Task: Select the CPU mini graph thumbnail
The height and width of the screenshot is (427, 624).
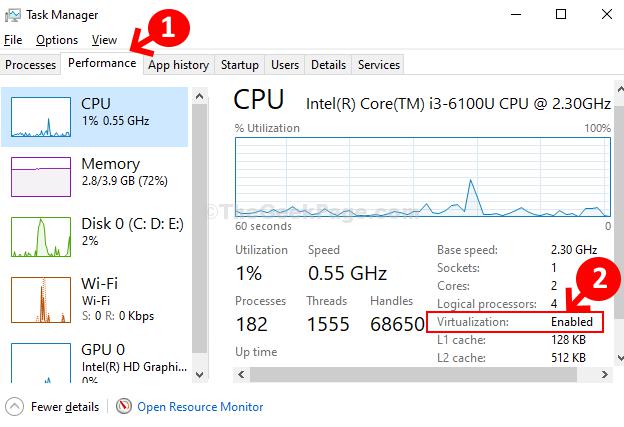Action: [41, 117]
